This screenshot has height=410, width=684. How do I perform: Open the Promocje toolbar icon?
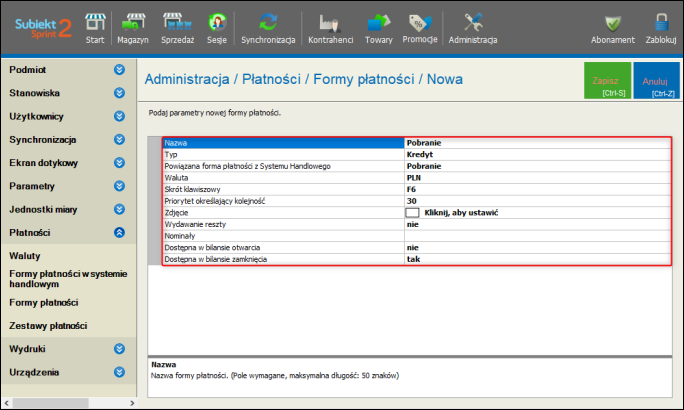[420, 27]
